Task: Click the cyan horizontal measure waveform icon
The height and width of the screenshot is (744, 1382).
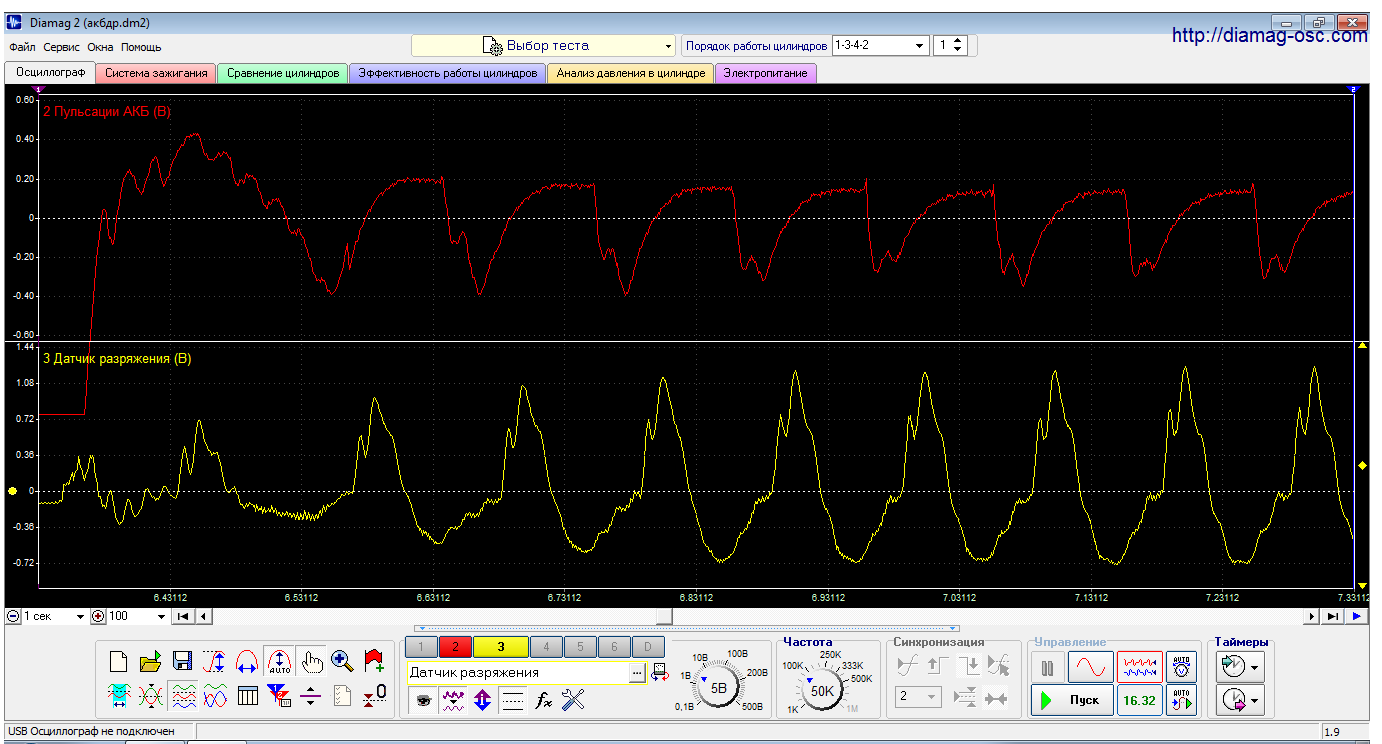Action: pyautogui.click(x=118, y=695)
